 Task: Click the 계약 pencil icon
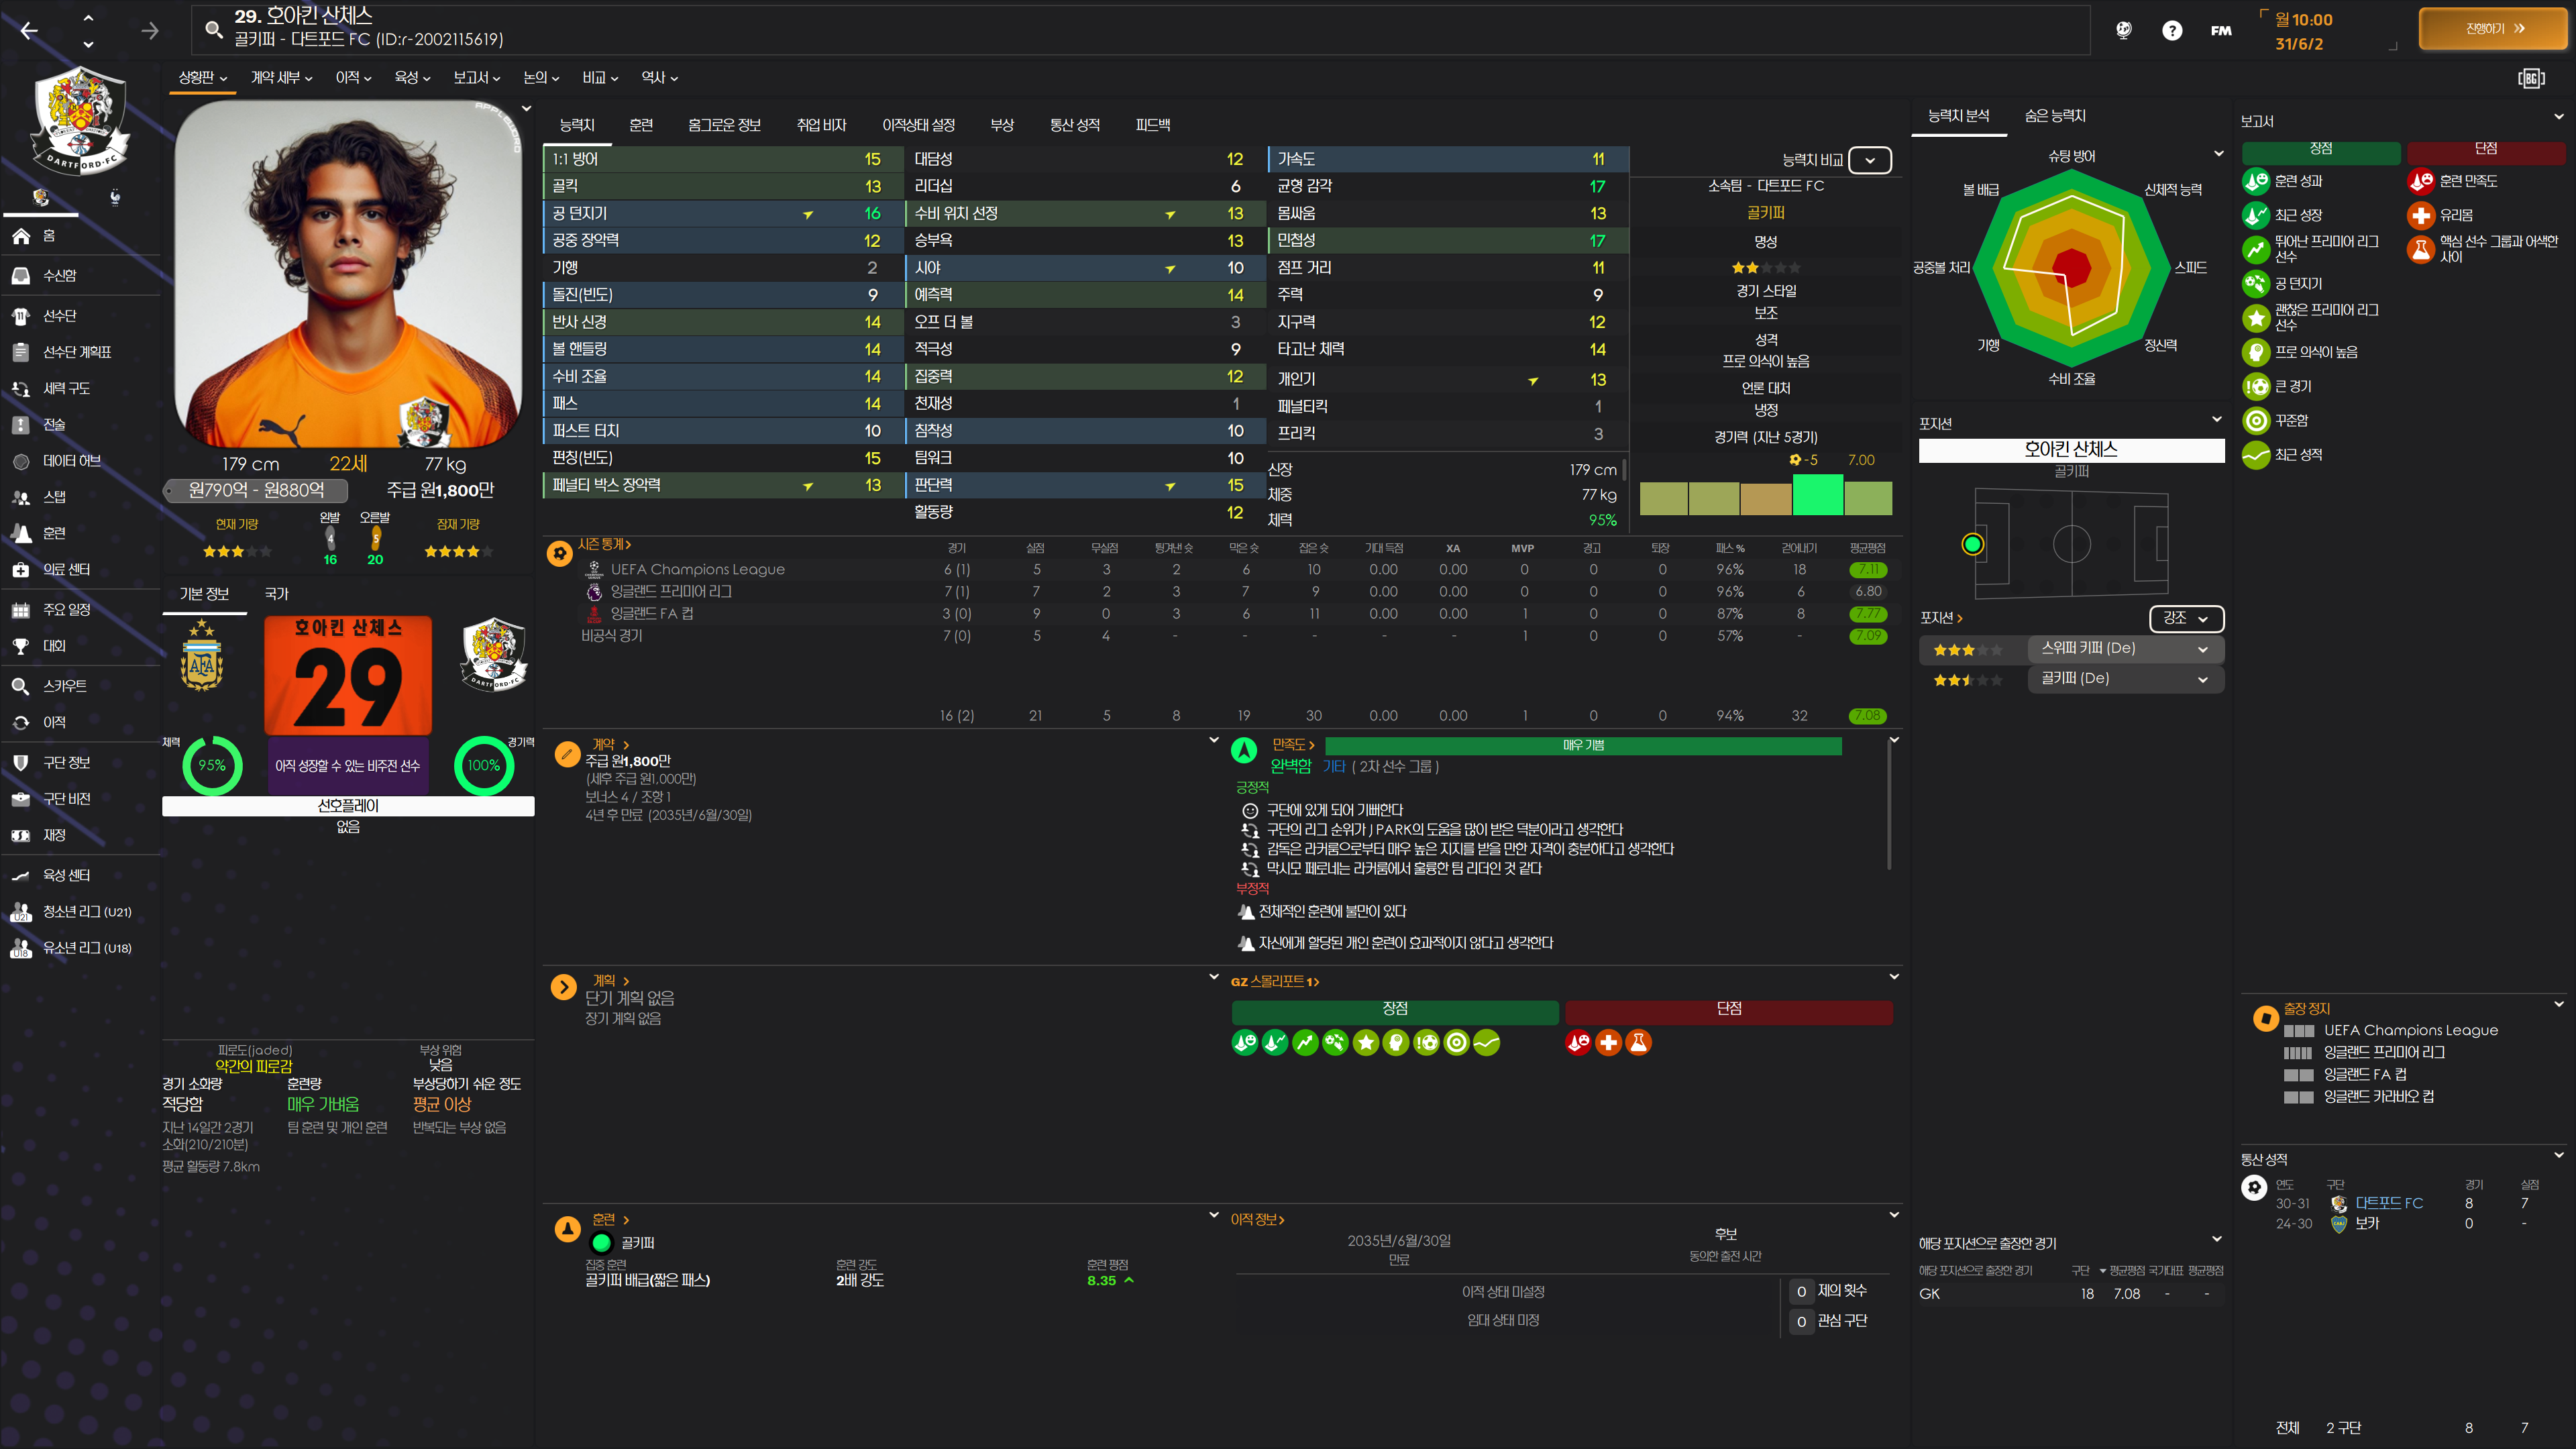pyautogui.click(x=567, y=753)
